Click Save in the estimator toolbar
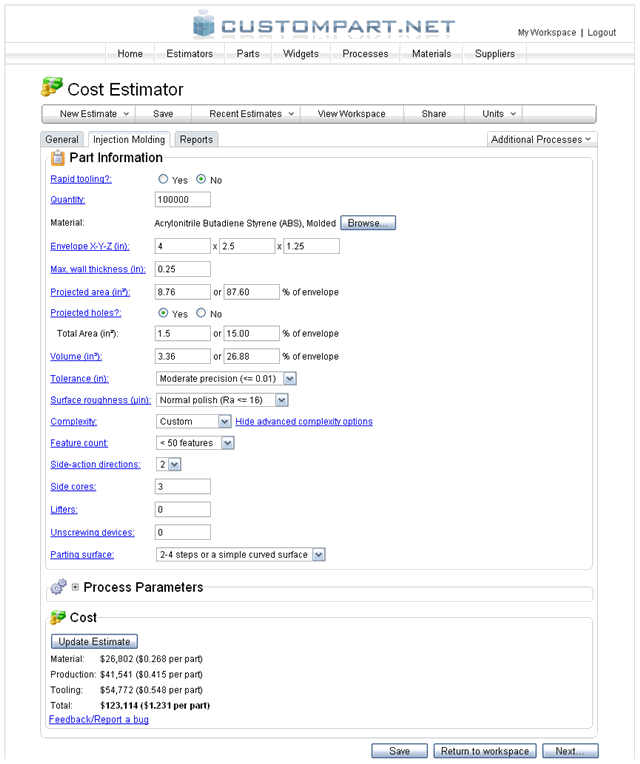Image resolution: width=640 pixels, height=764 pixels. point(163,114)
